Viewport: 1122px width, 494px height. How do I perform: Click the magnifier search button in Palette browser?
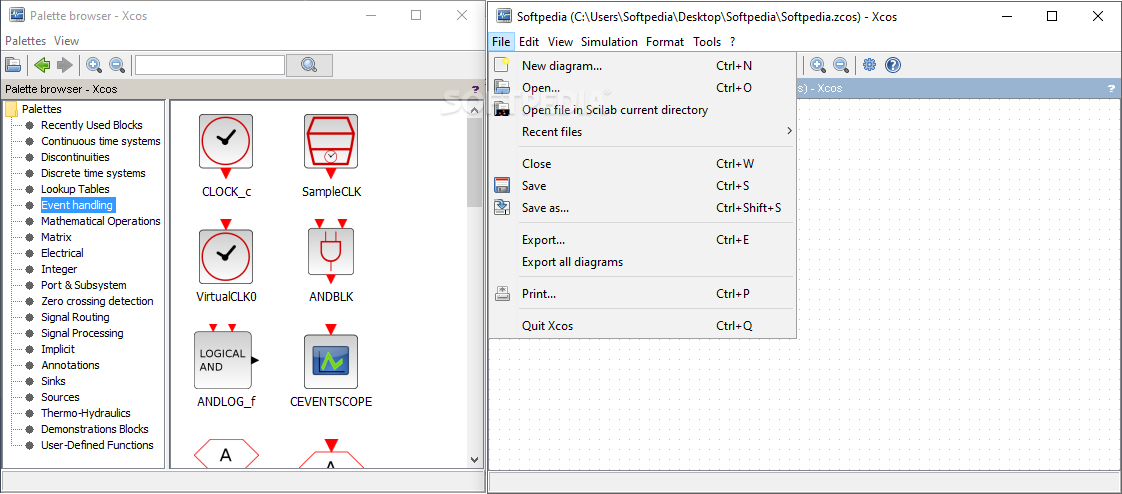point(309,65)
